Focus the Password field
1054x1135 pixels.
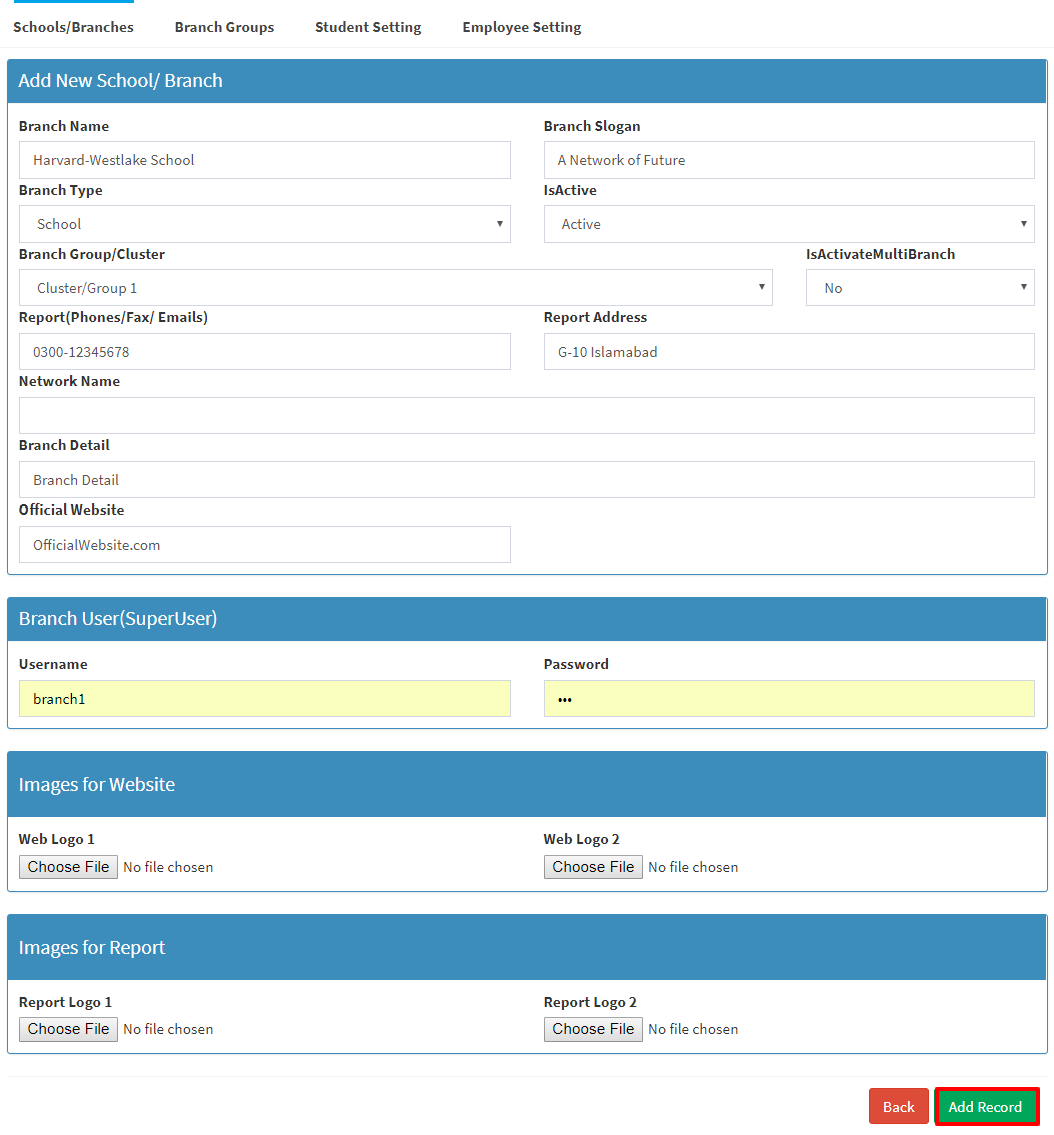[x=789, y=699]
